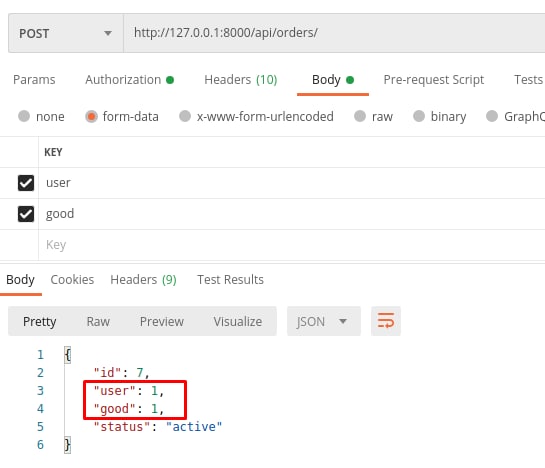Click the KEY column header
This screenshot has height=468, width=545.
[53, 152]
